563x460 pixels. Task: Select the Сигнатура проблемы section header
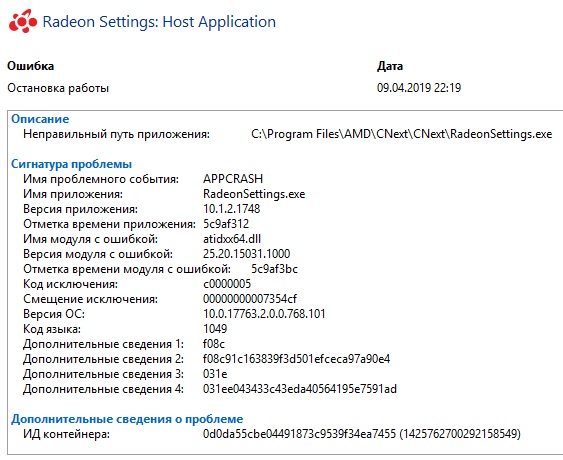coord(71,164)
